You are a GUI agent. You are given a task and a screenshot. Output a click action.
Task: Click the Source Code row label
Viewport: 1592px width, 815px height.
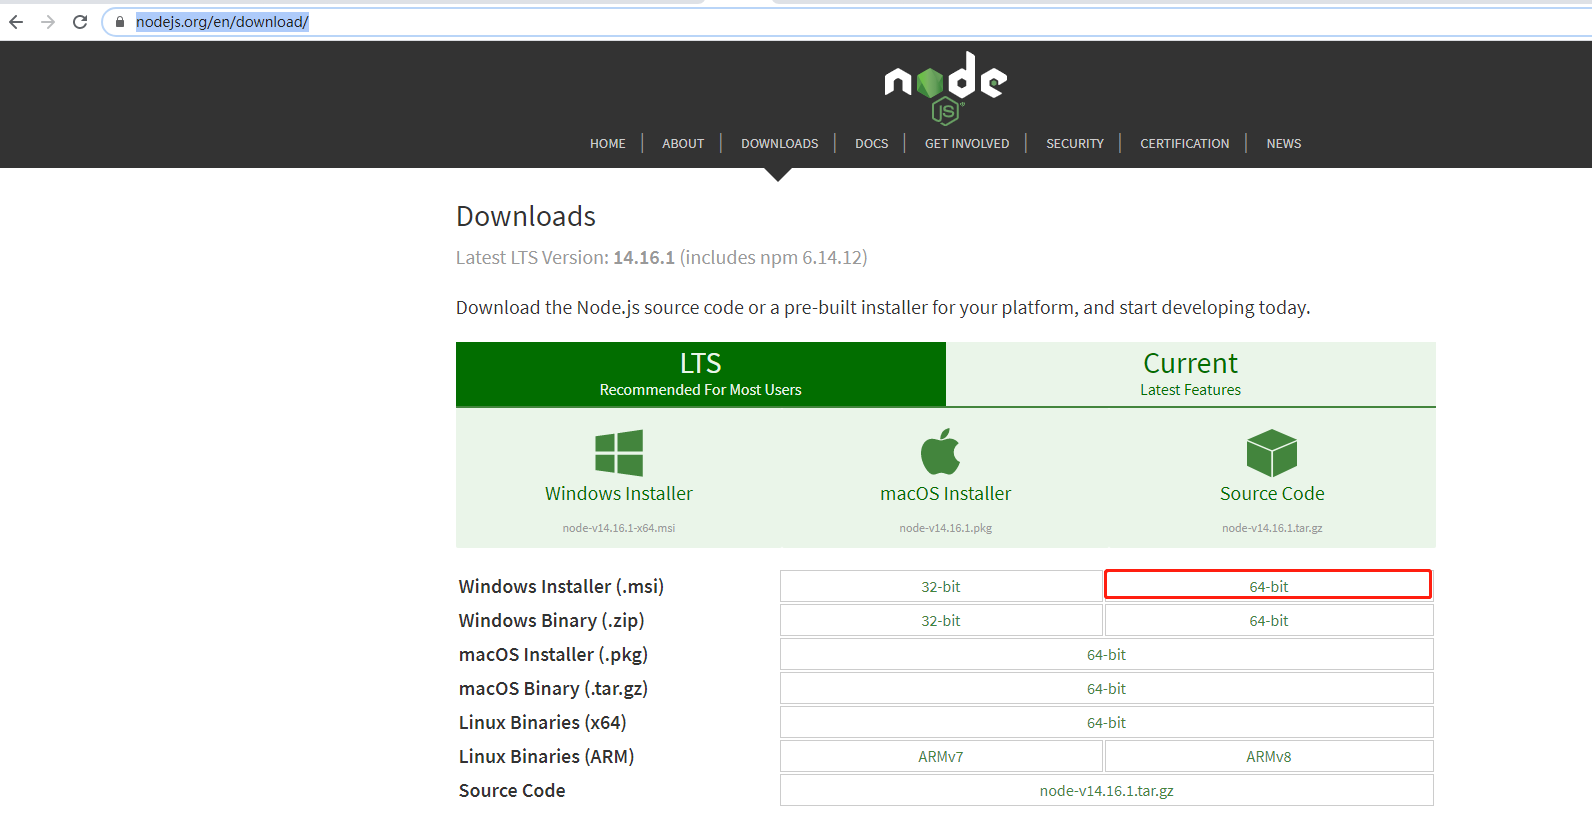coord(512,791)
